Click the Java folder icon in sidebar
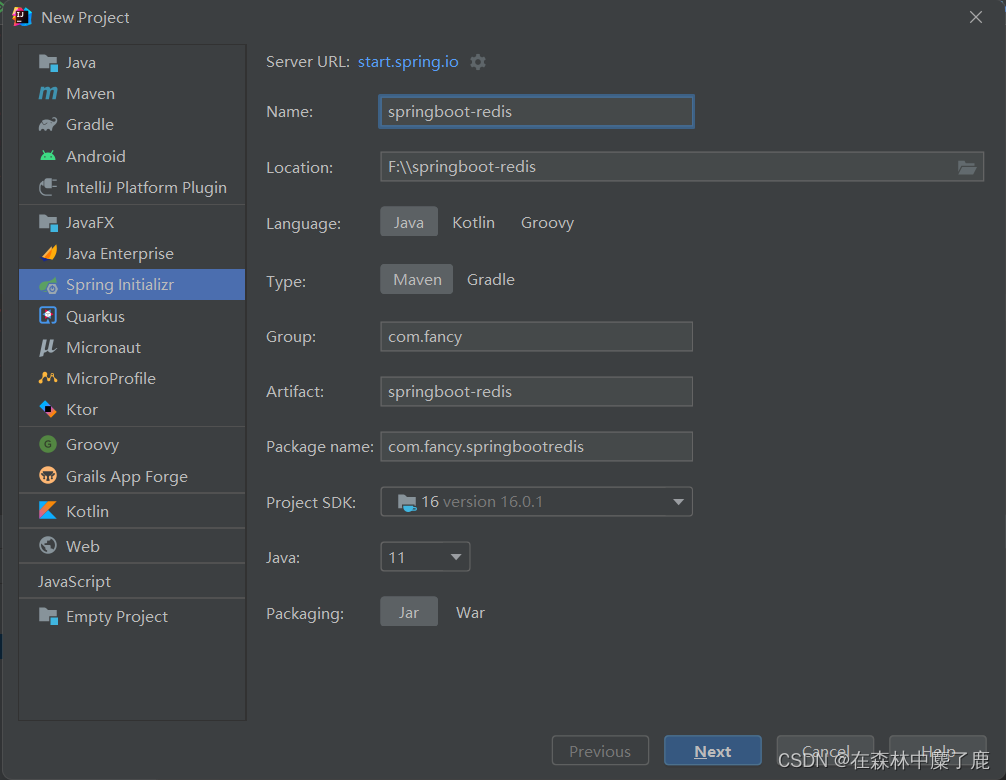Viewport: 1006px width, 780px height. pyautogui.click(x=48, y=63)
